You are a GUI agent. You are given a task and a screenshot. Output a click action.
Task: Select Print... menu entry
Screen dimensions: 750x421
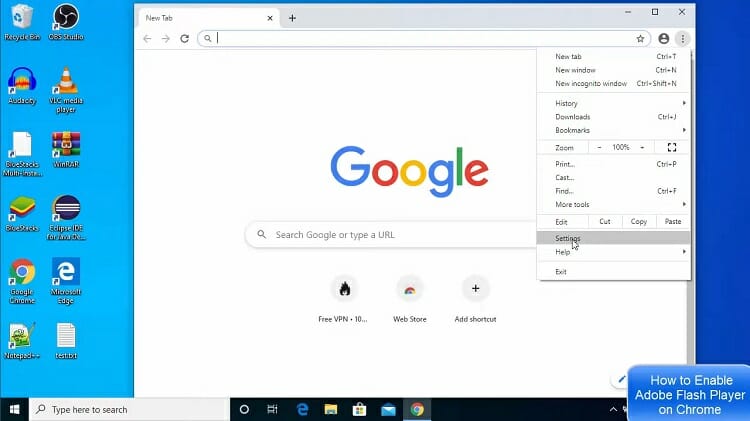pyautogui.click(x=614, y=164)
